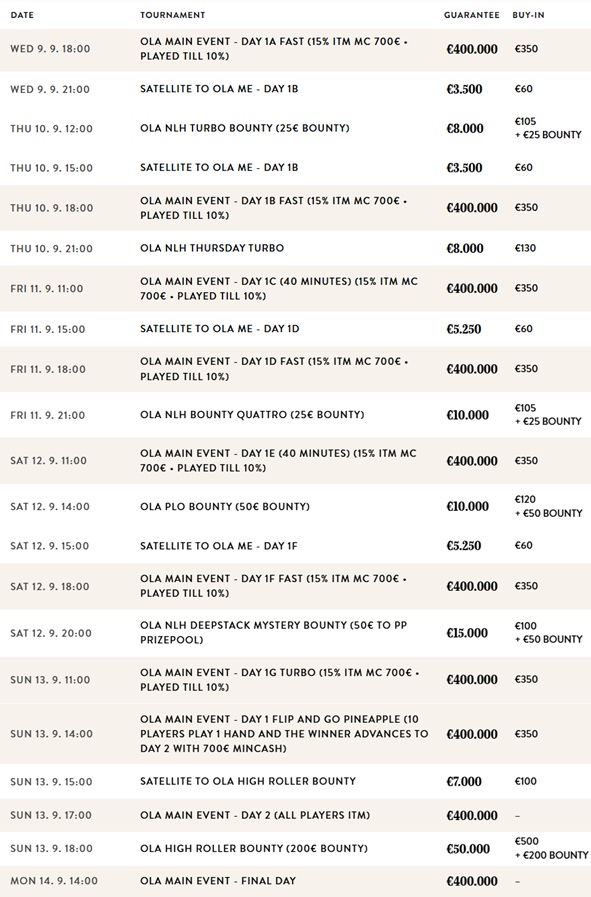
Task: Select OLA Main Event Day 2 row
Action: (x=295, y=815)
